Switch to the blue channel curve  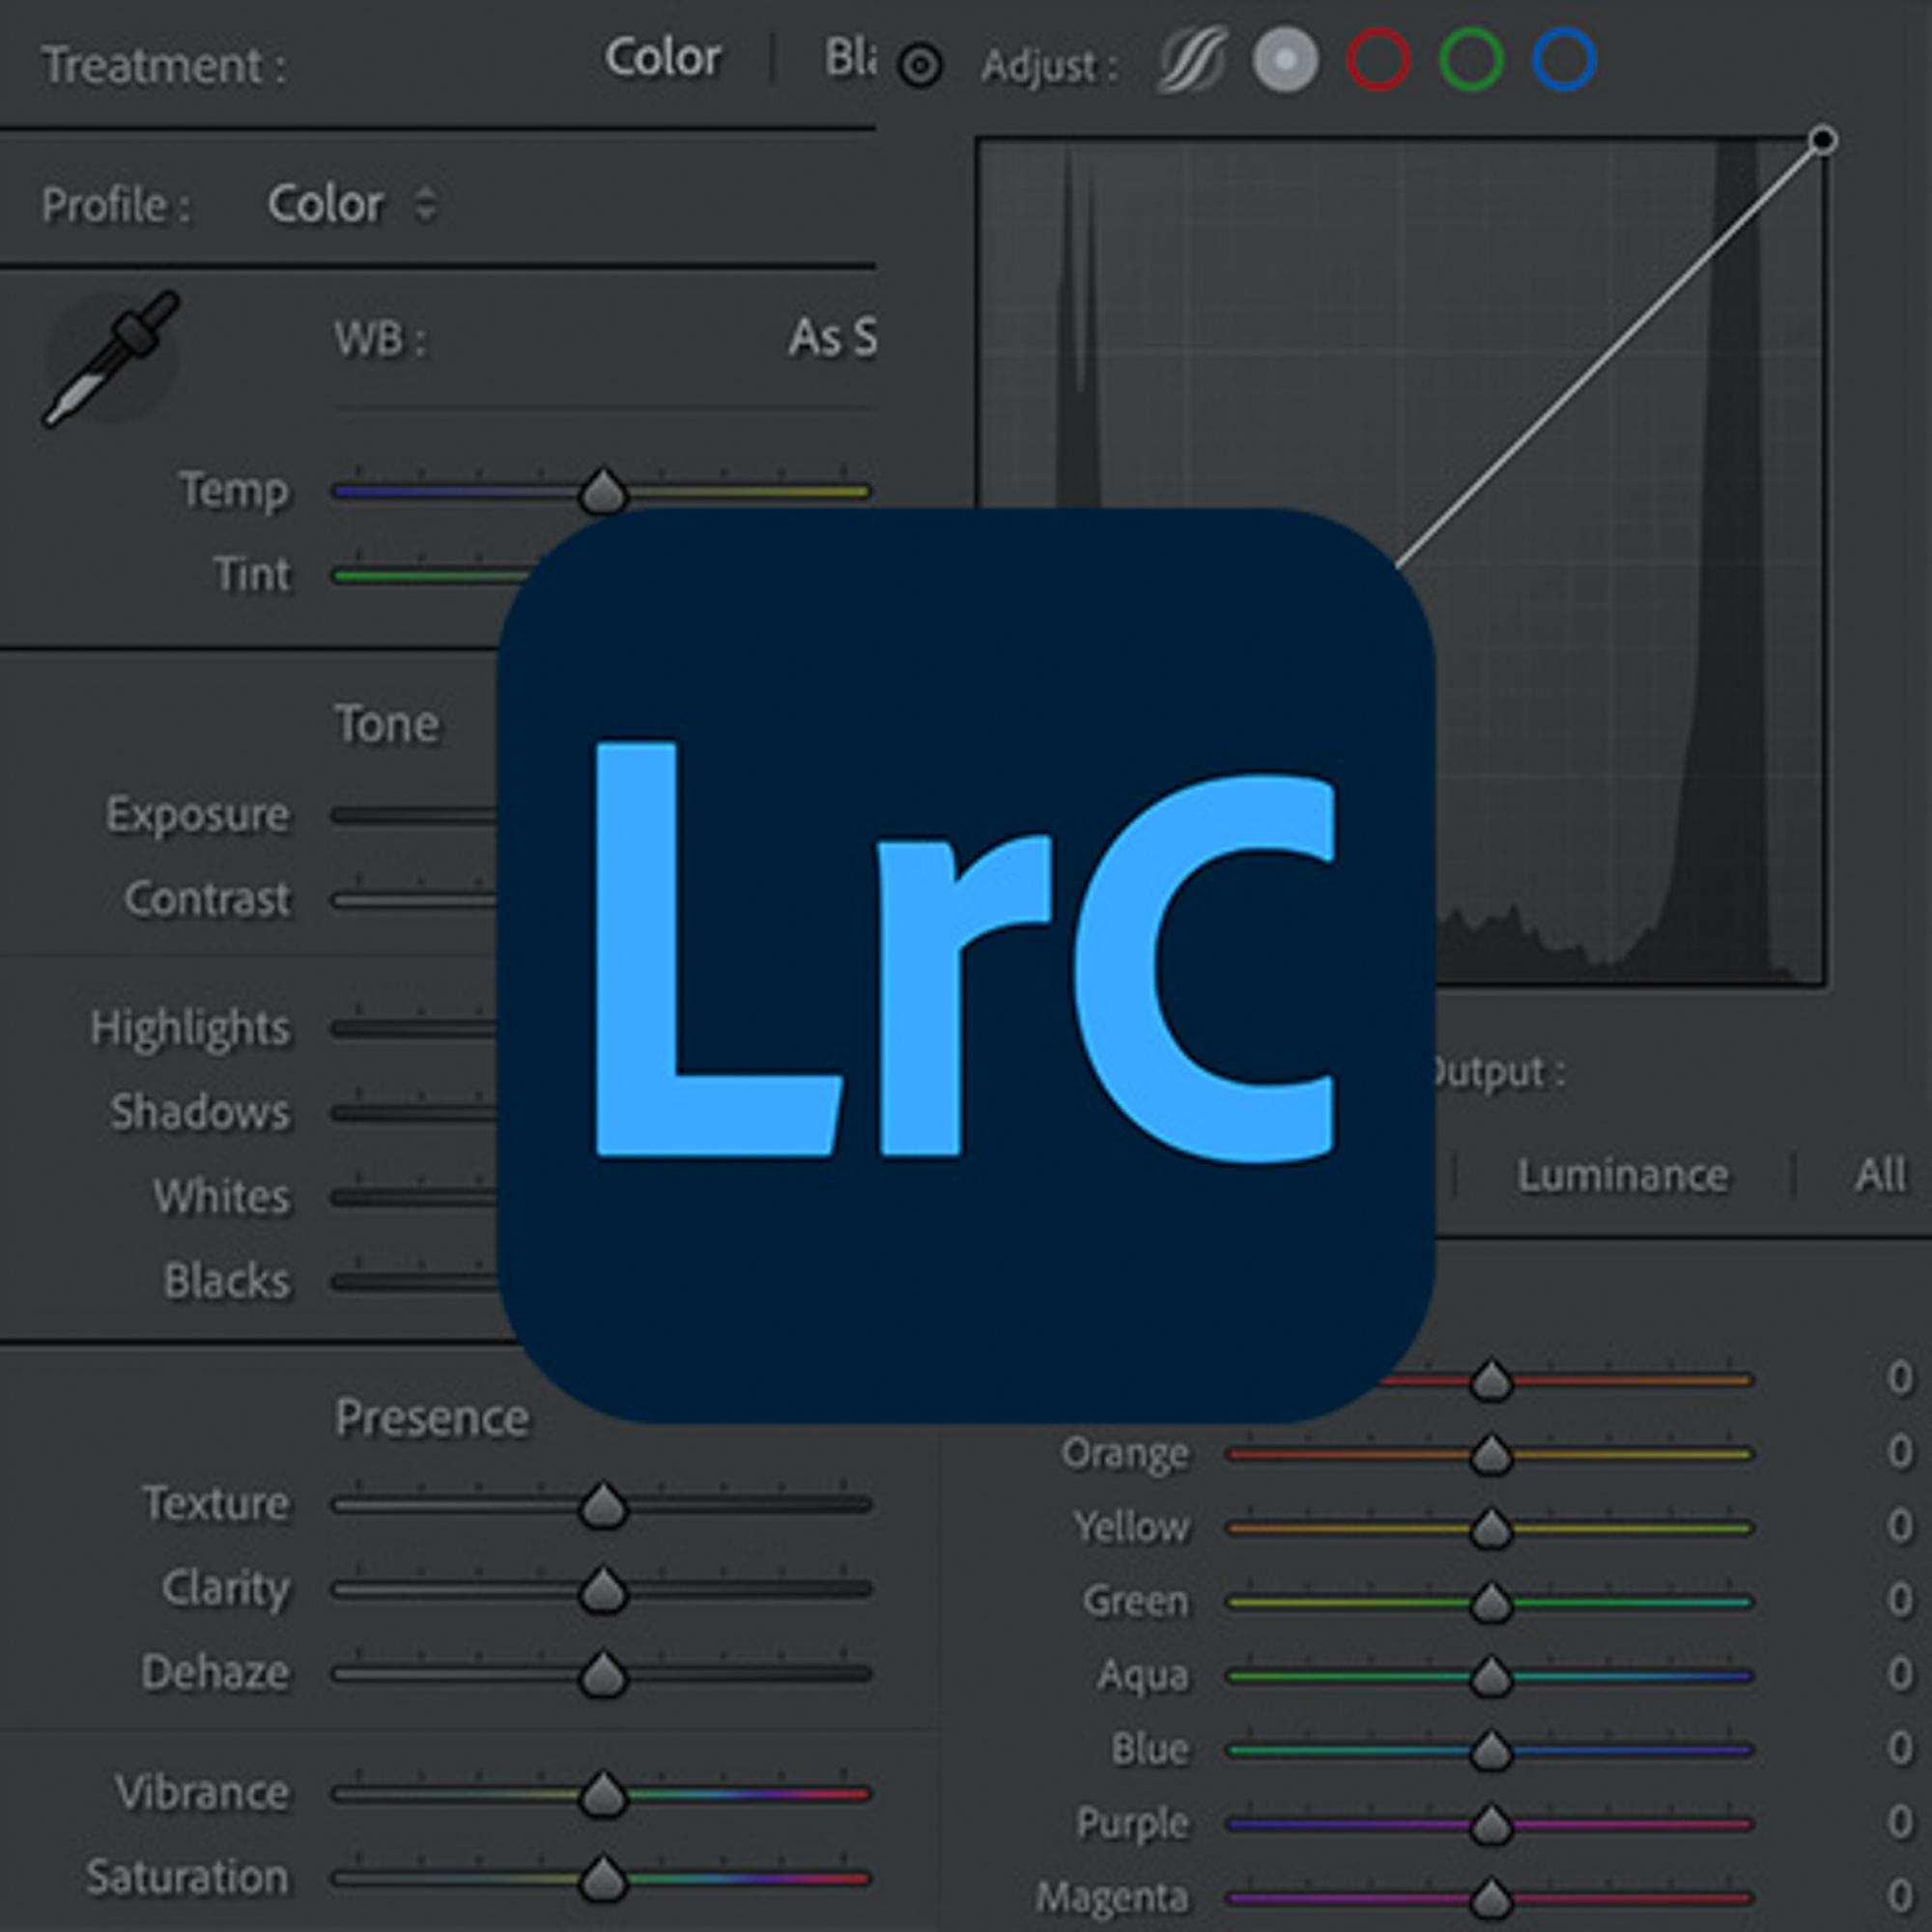coord(1564,60)
